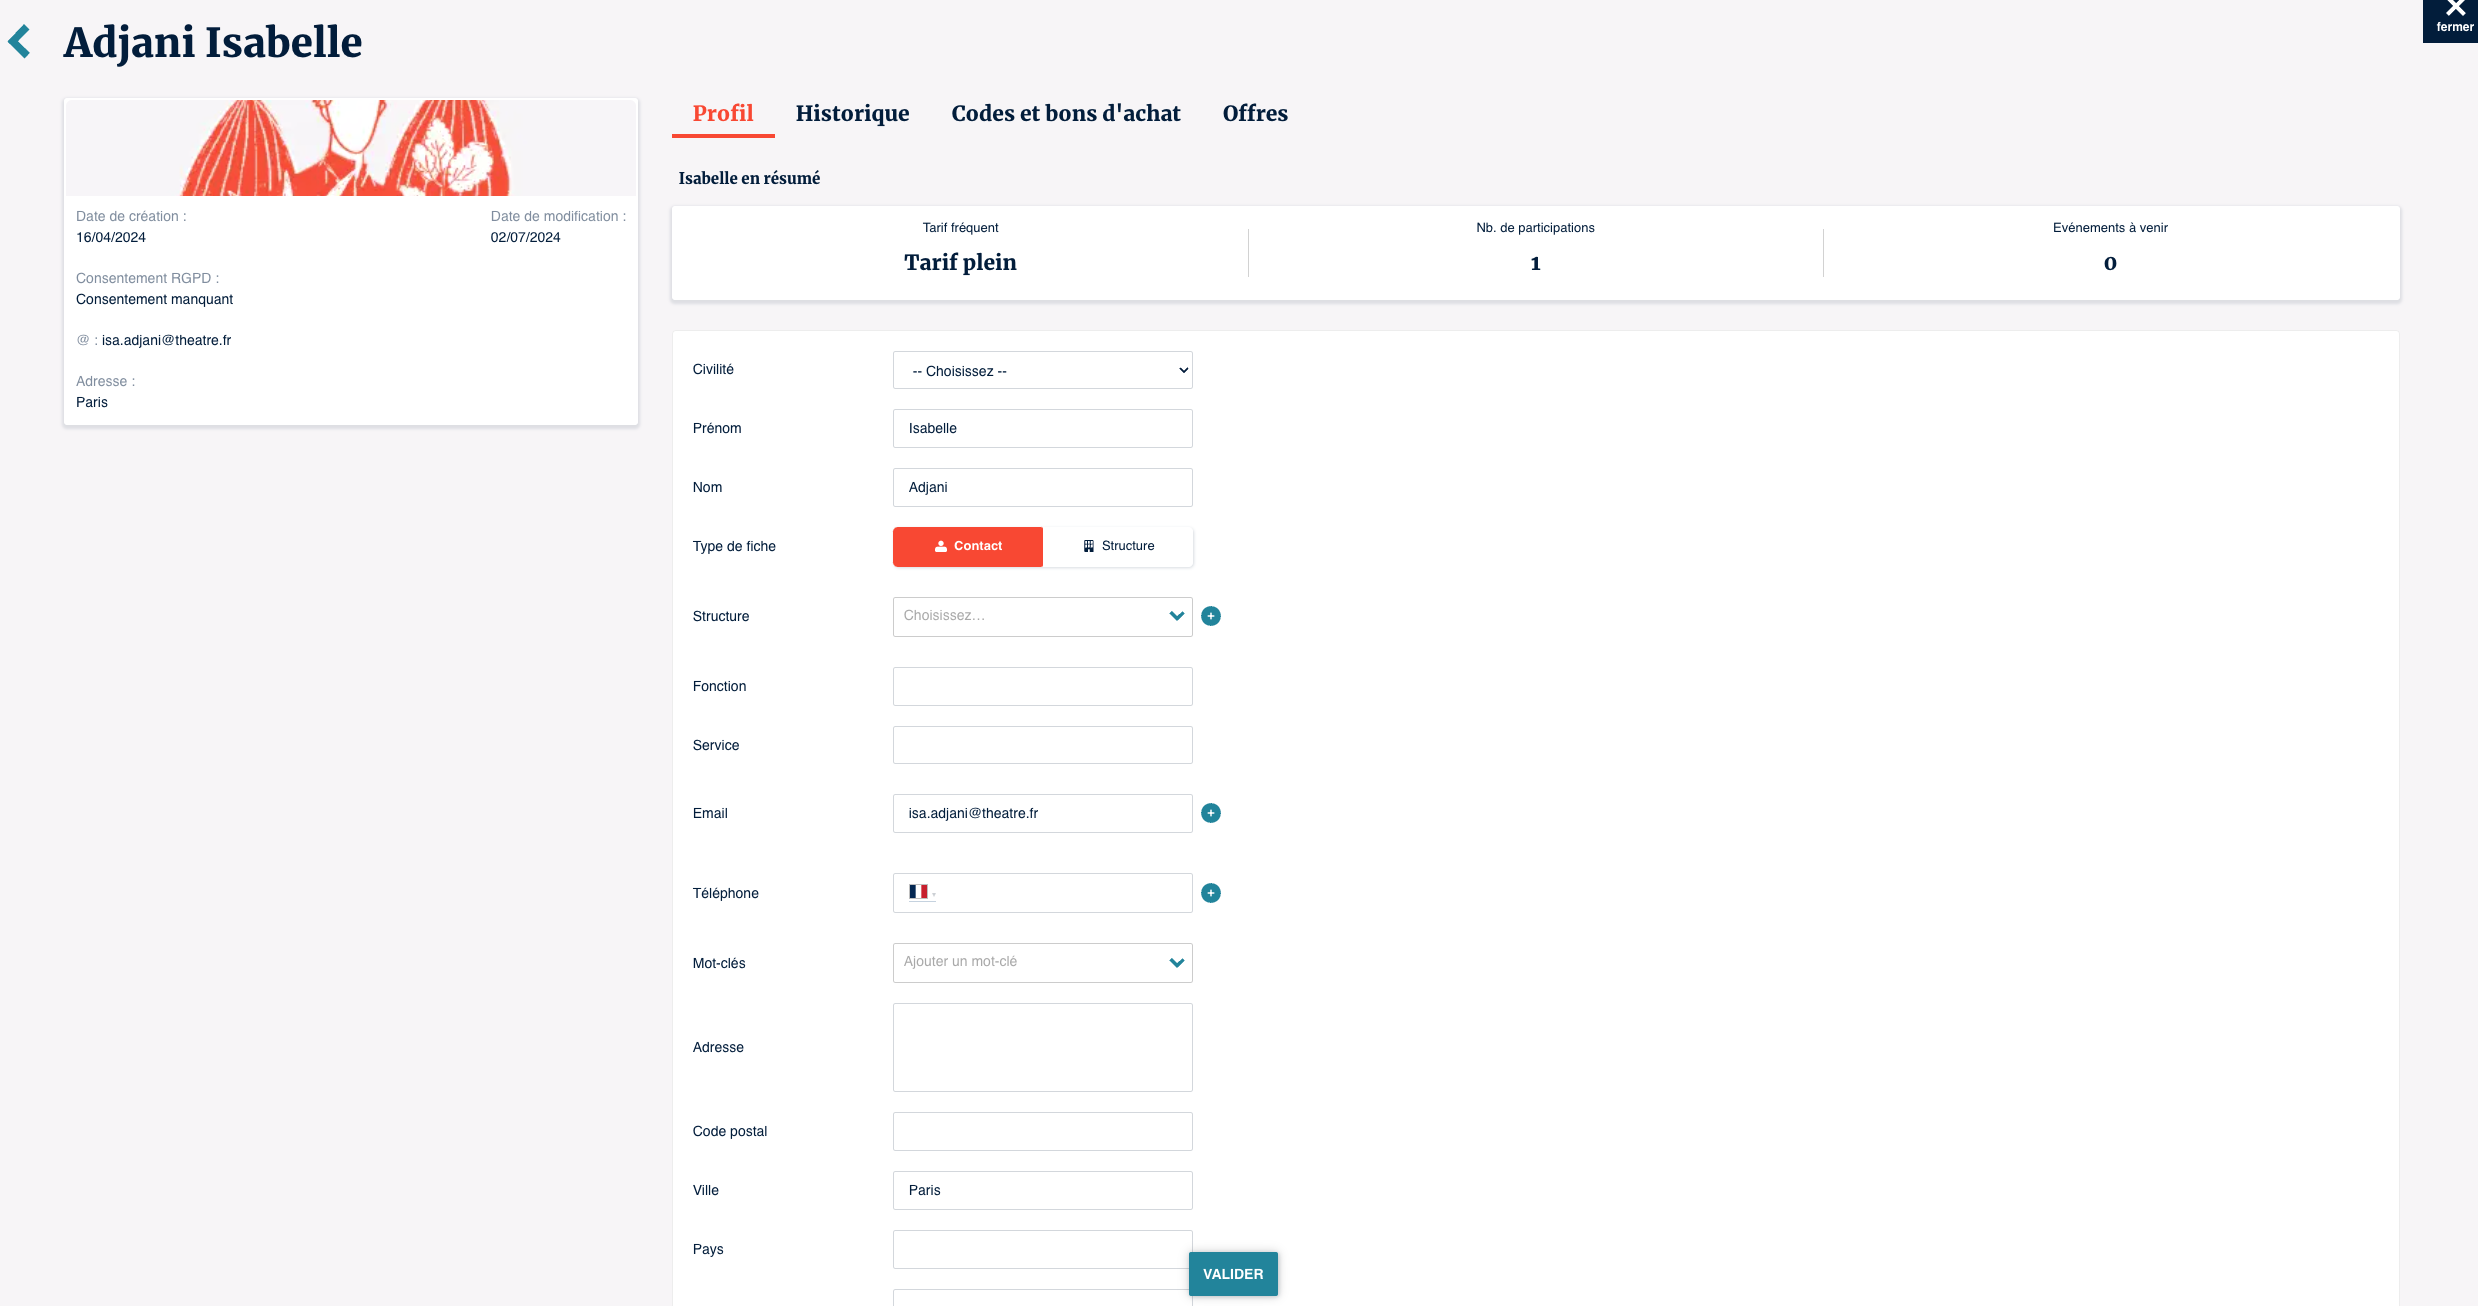This screenshot has width=2478, height=1306.
Task: Go to the Offres tab
Action: click(x=1254, y=113)
